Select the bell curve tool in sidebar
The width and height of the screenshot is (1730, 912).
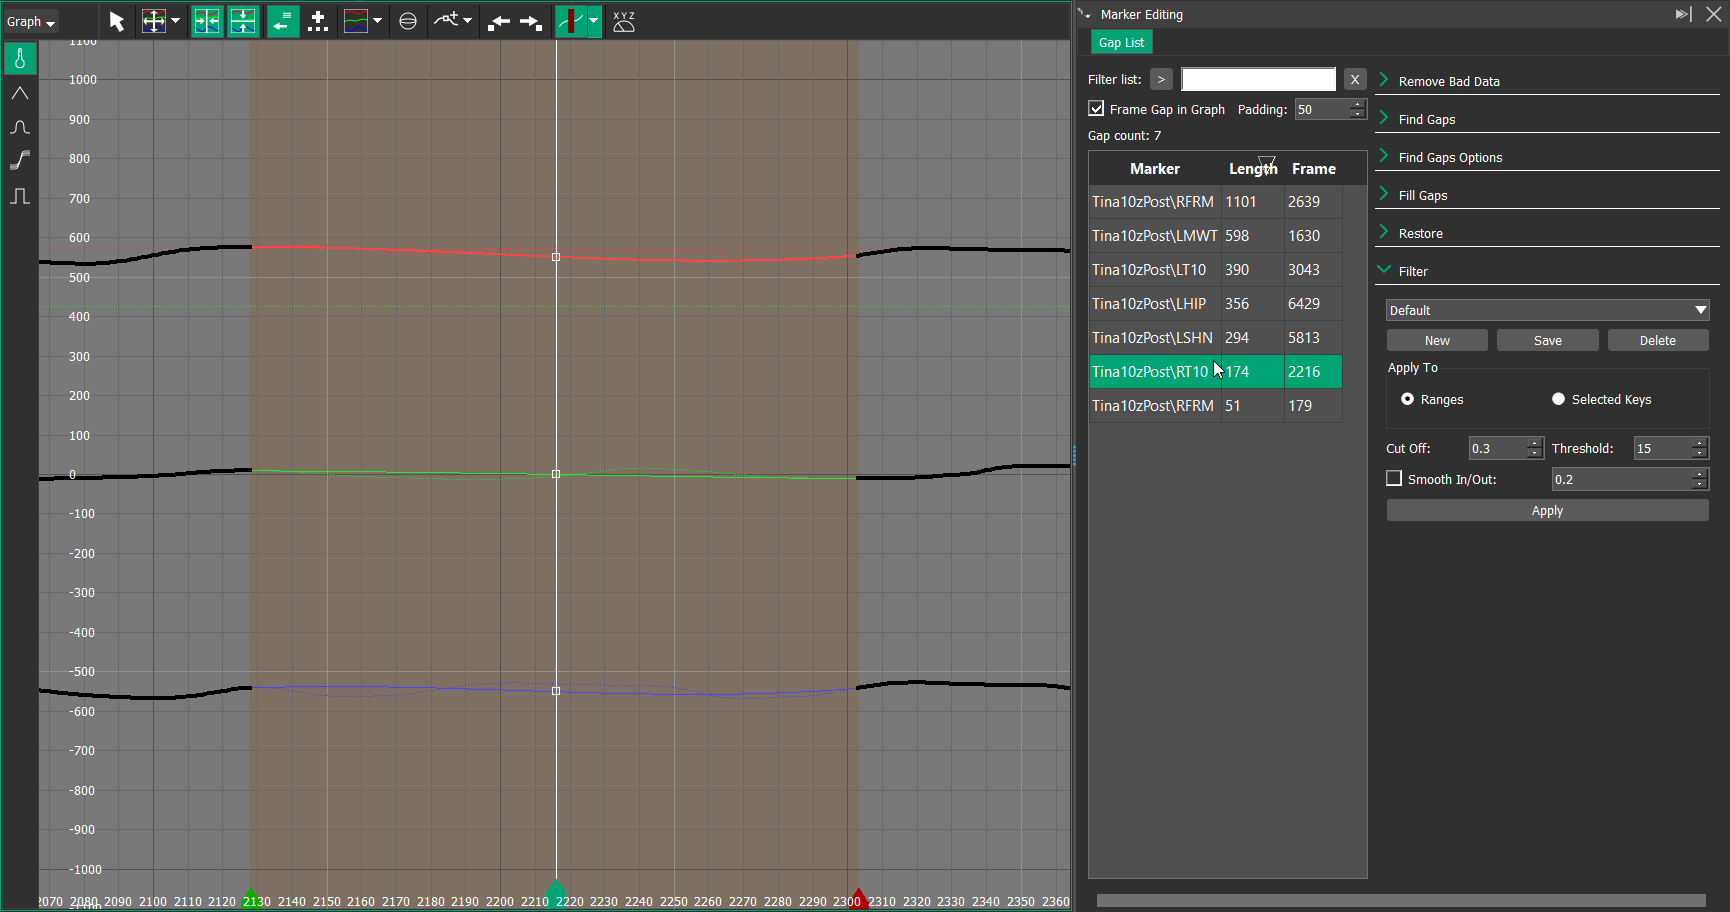(20, 127)
